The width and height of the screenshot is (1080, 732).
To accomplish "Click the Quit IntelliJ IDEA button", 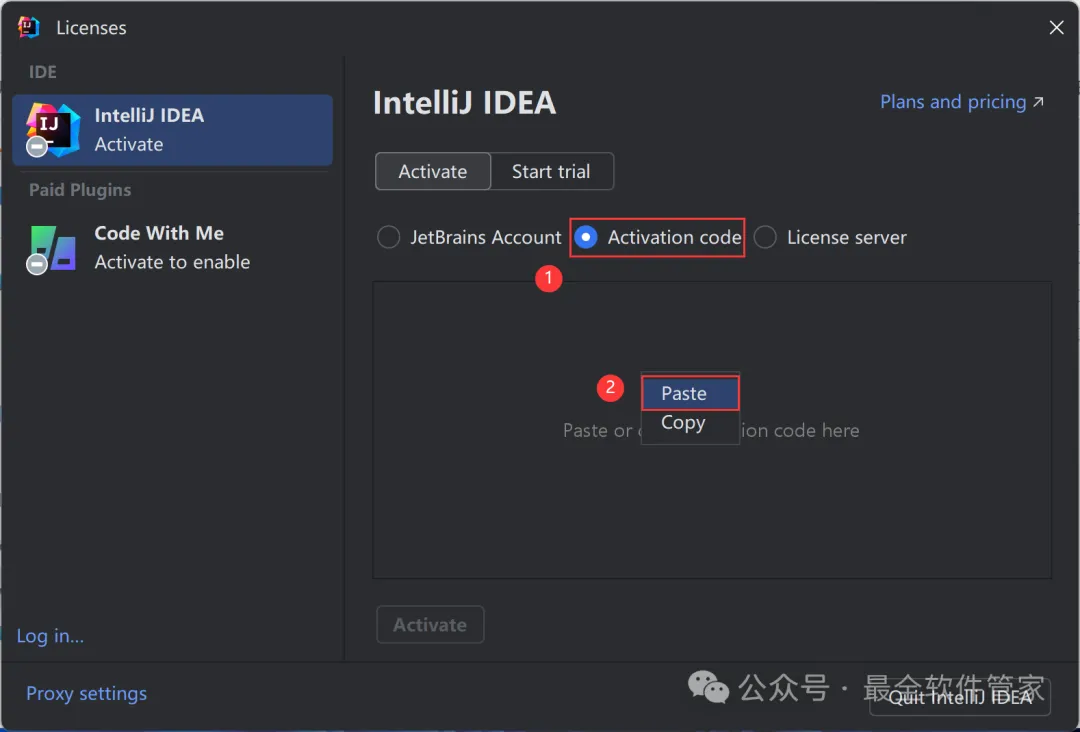I will coord(960,697).
